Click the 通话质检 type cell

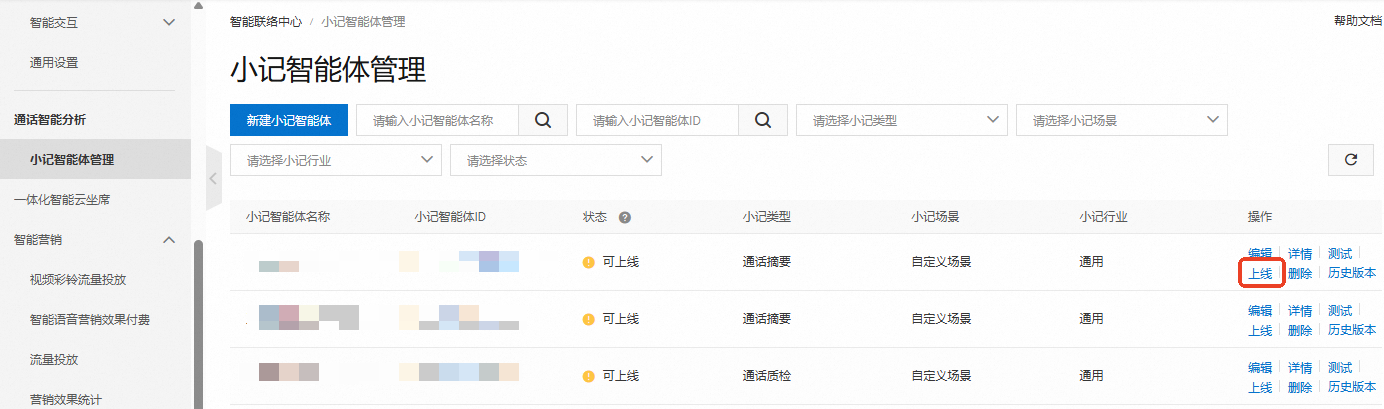(767, 376)
